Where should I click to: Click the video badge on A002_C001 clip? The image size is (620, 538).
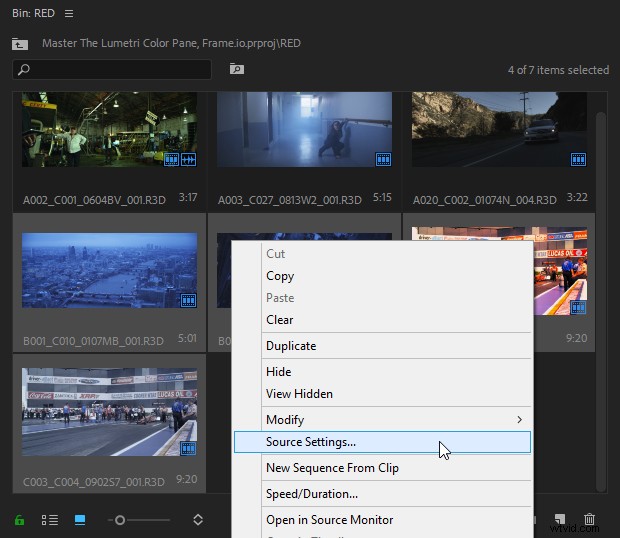coord(172,160)
